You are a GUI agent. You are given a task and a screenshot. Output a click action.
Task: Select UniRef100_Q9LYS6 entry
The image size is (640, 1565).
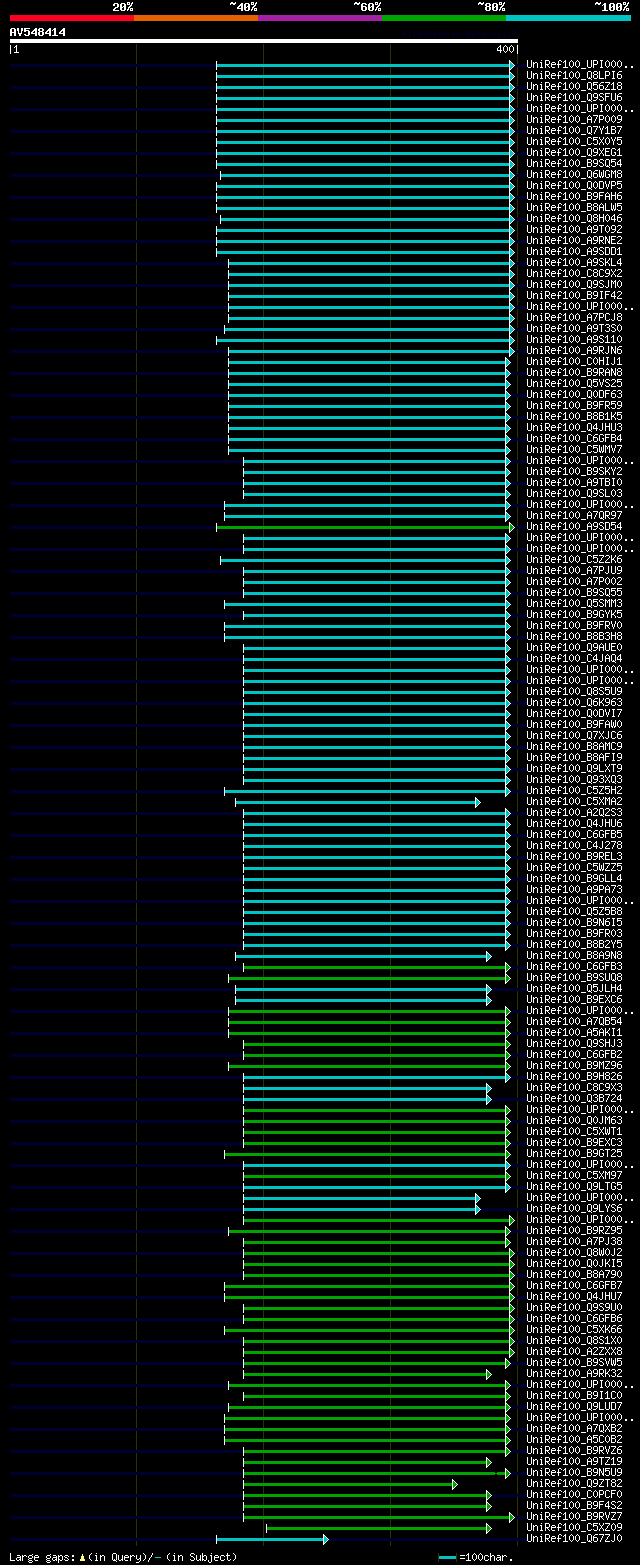[x=574, y=1208]
